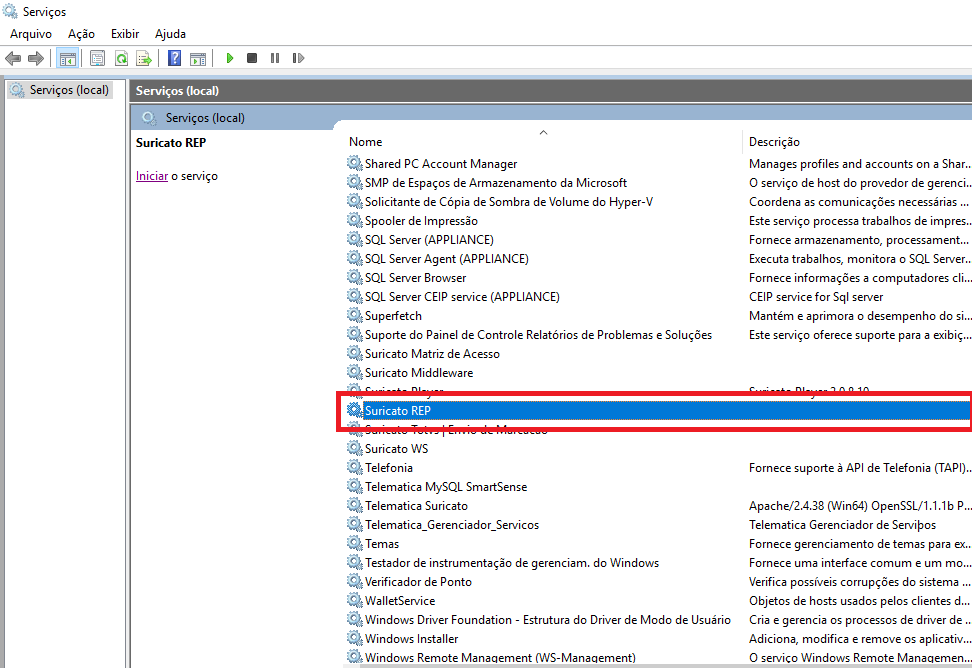Click the description 'Fornece suporte à API de Telefonia'

click(x=860, y=468)
